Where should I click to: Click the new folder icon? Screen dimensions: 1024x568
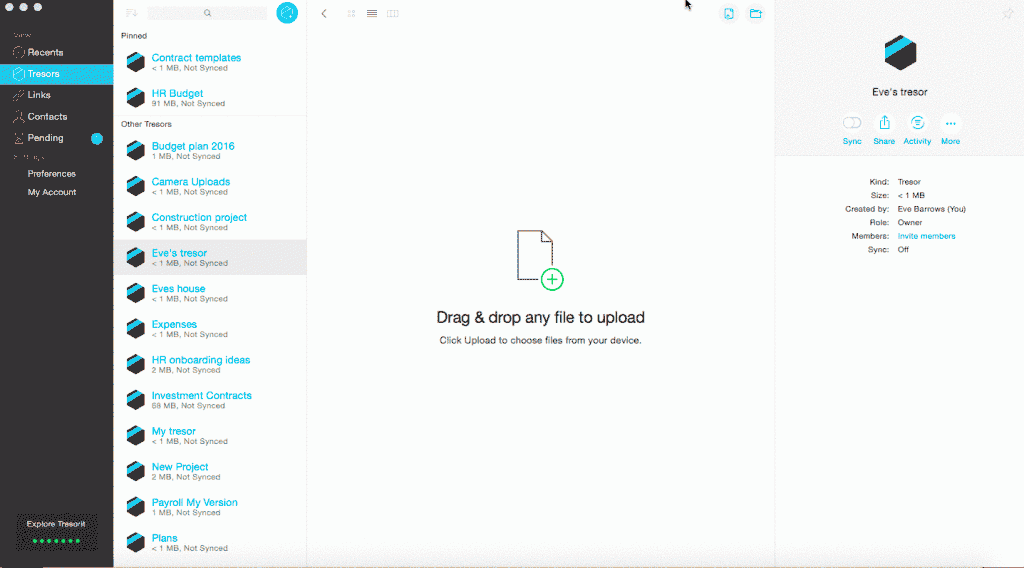click(x=756, y=13)
